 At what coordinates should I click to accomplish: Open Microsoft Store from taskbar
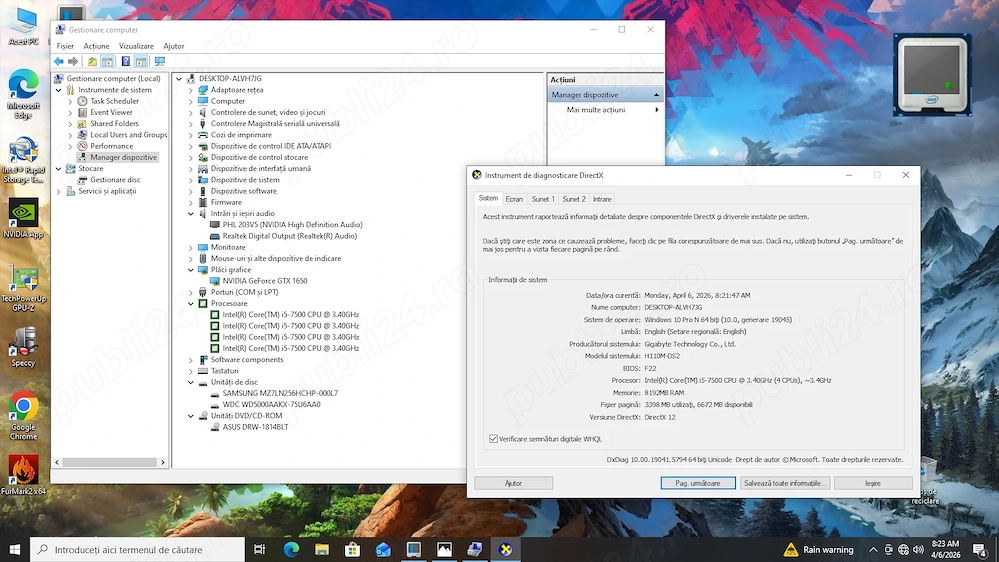click(352, 549)
